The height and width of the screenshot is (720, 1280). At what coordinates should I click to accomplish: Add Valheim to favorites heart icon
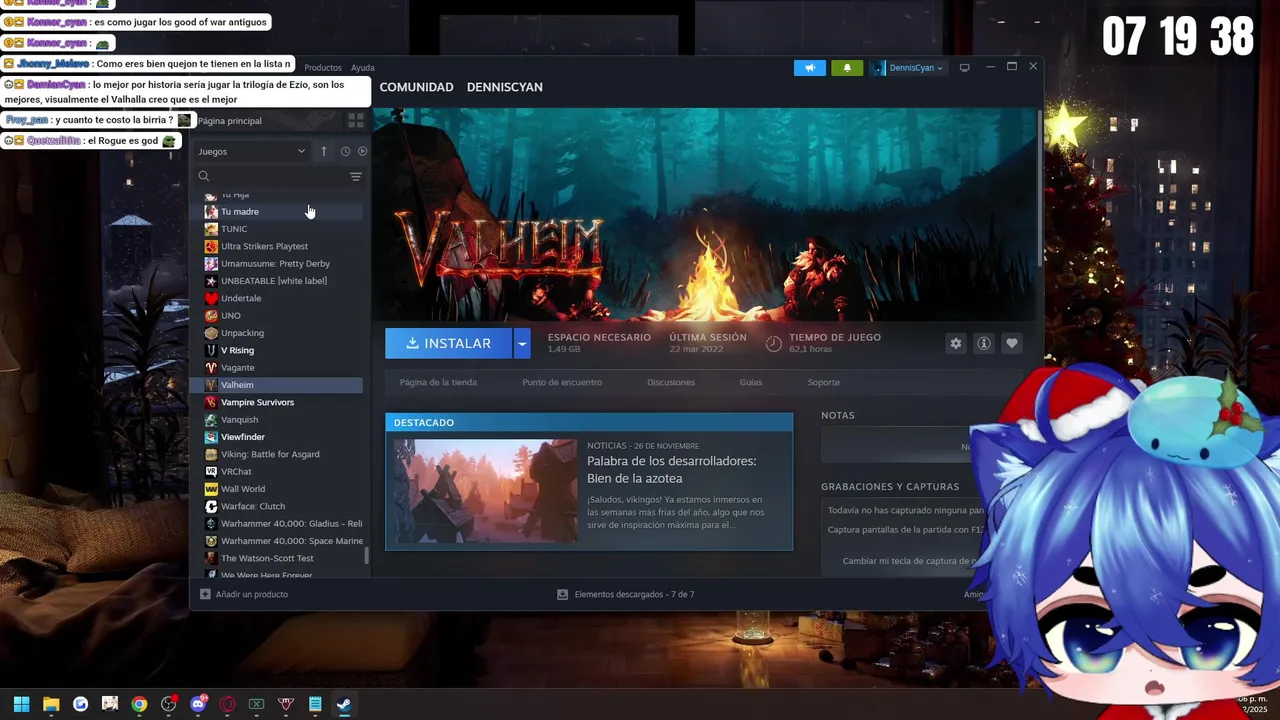(1012, 343)
